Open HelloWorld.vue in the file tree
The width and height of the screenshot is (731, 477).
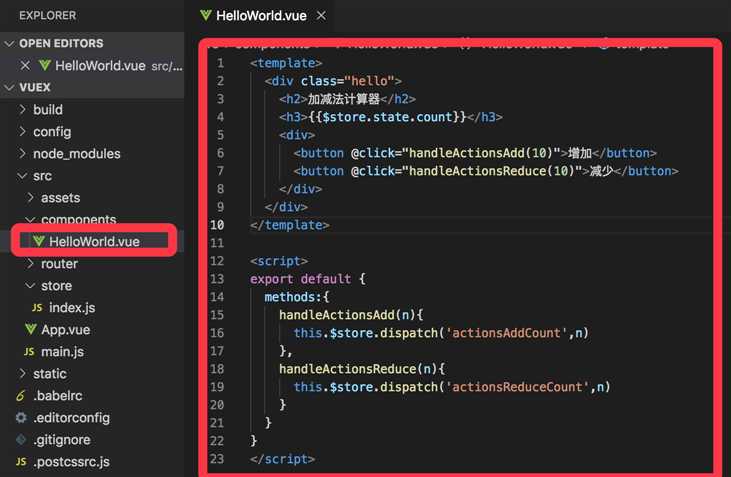94,242
